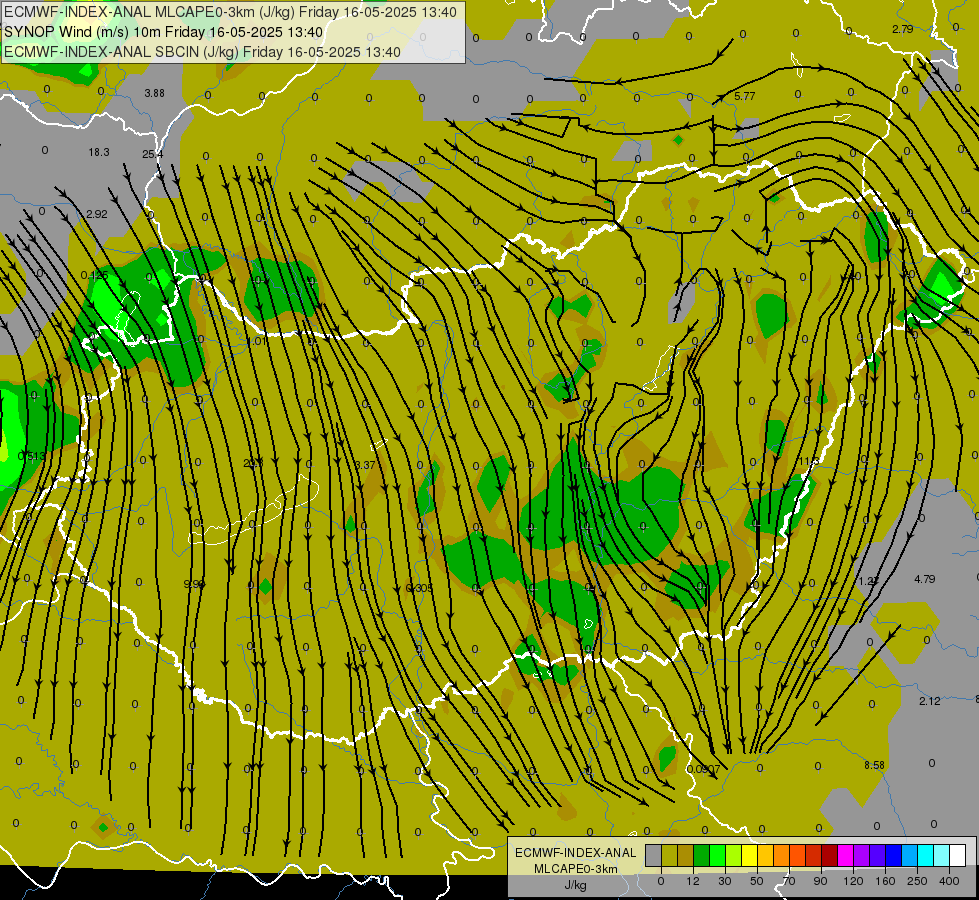This screenshot has height=900, width=979.
Task: Click the legend tick value 250
Action: tap(917, 881)
